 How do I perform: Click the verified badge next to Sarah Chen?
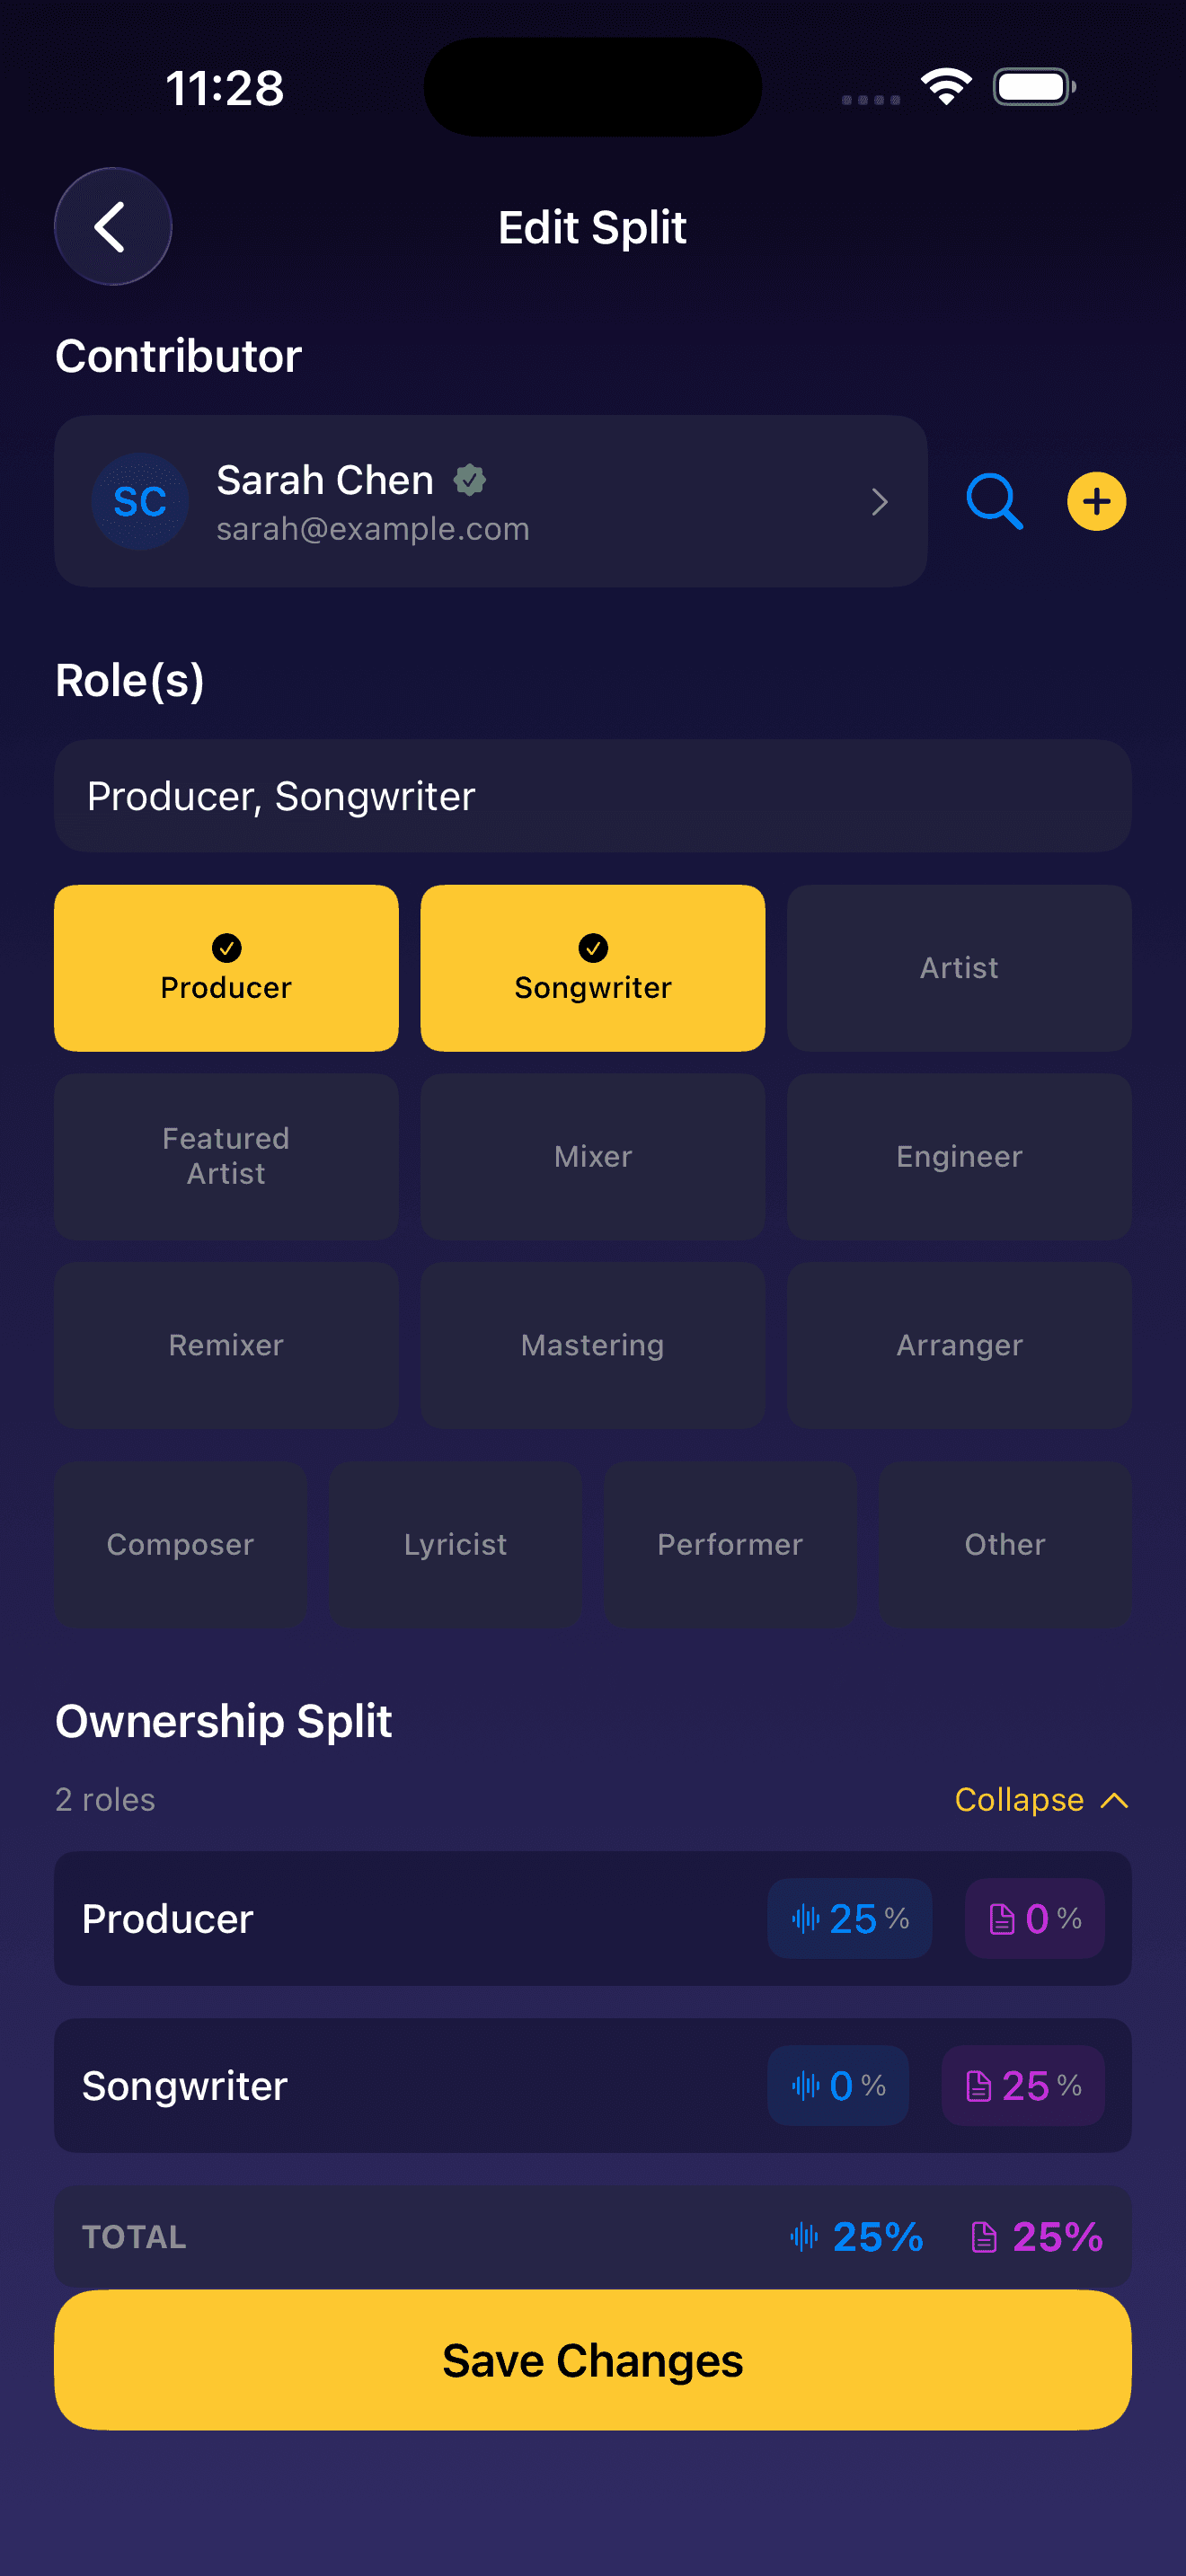470,480
